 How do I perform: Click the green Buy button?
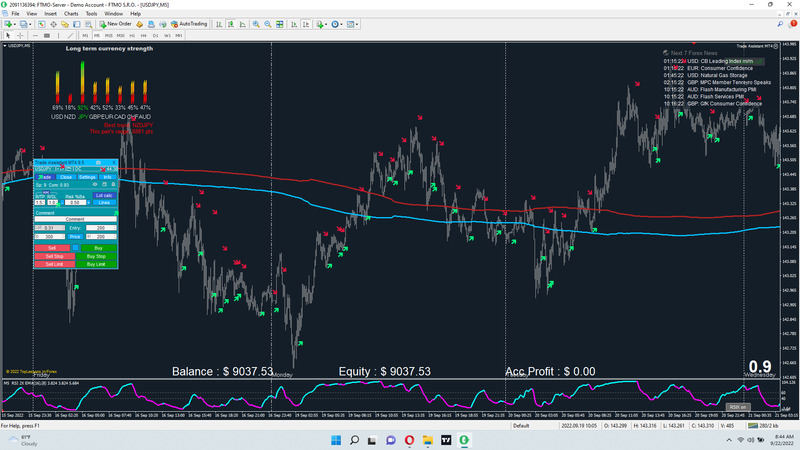[98, 248]
